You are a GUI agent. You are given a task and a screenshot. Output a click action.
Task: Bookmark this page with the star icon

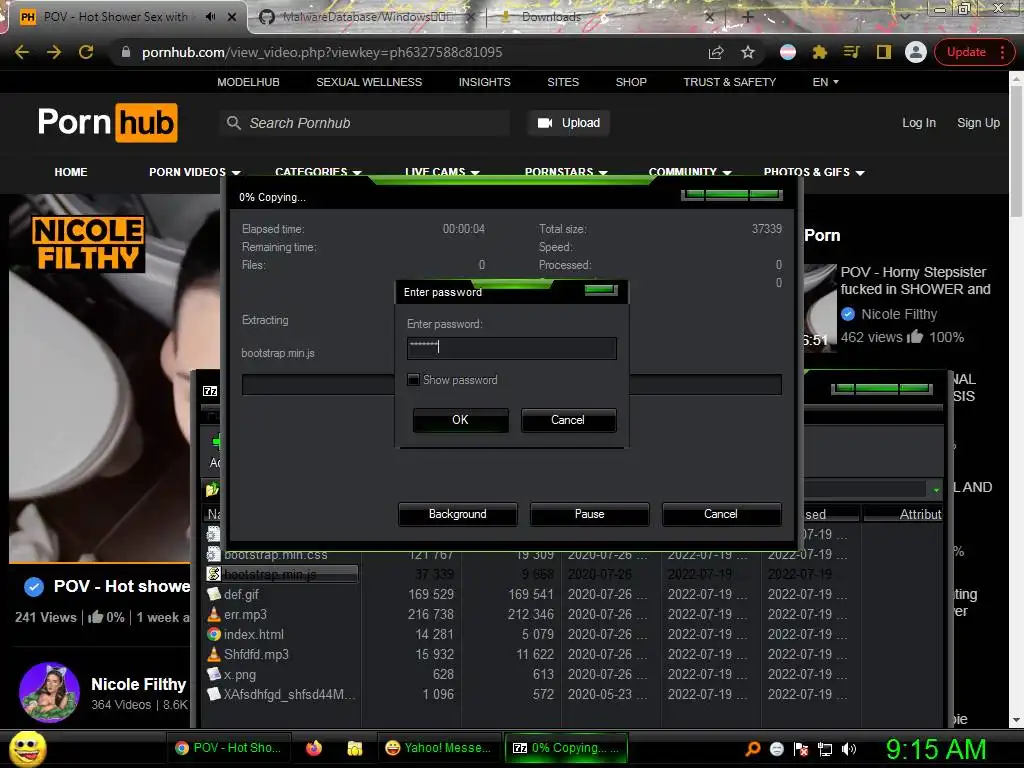[748, 52]
